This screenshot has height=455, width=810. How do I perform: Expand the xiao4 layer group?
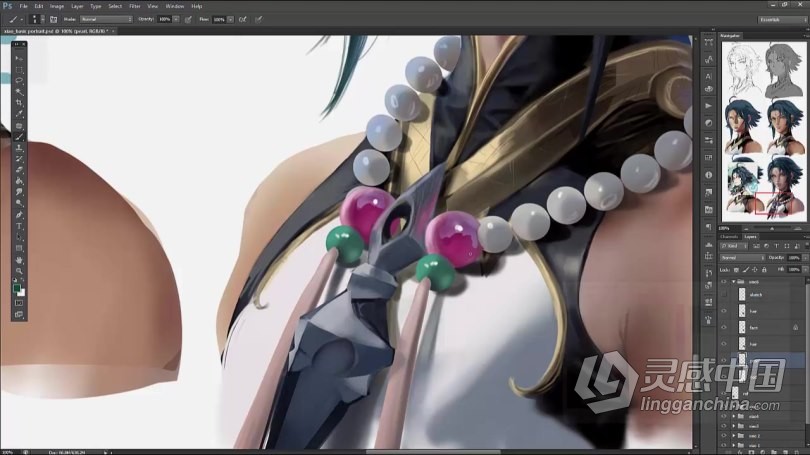[734, 416]
